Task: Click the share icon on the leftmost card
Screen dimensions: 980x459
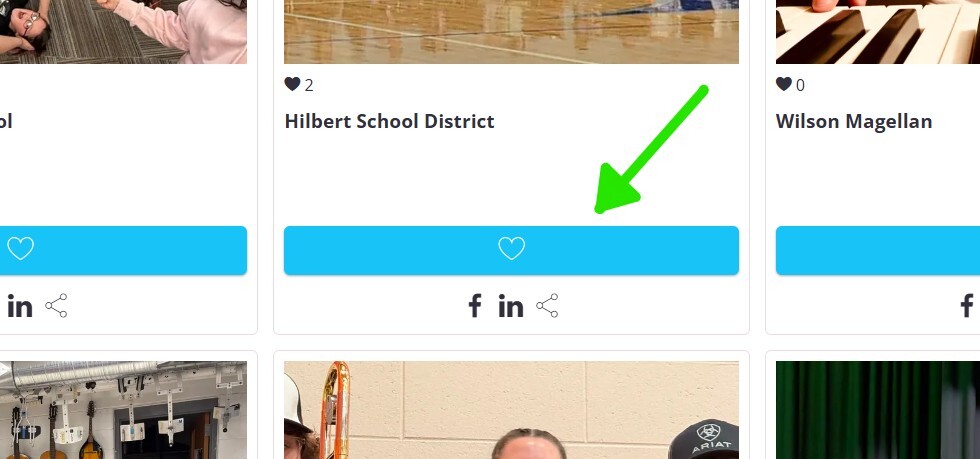Action: (56, 306)
